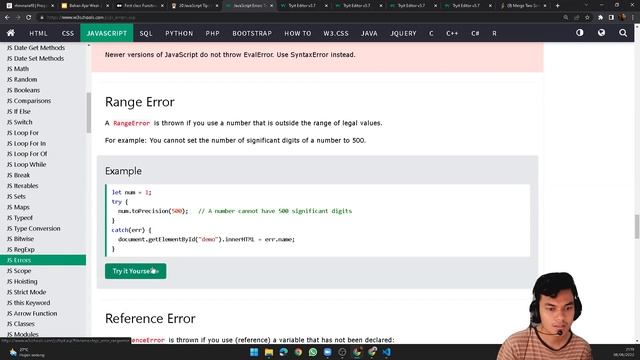The height and width of the screenshot is (360, 640).
Task: Open SQL tutorial menu
Action: (x=146, y=33)
